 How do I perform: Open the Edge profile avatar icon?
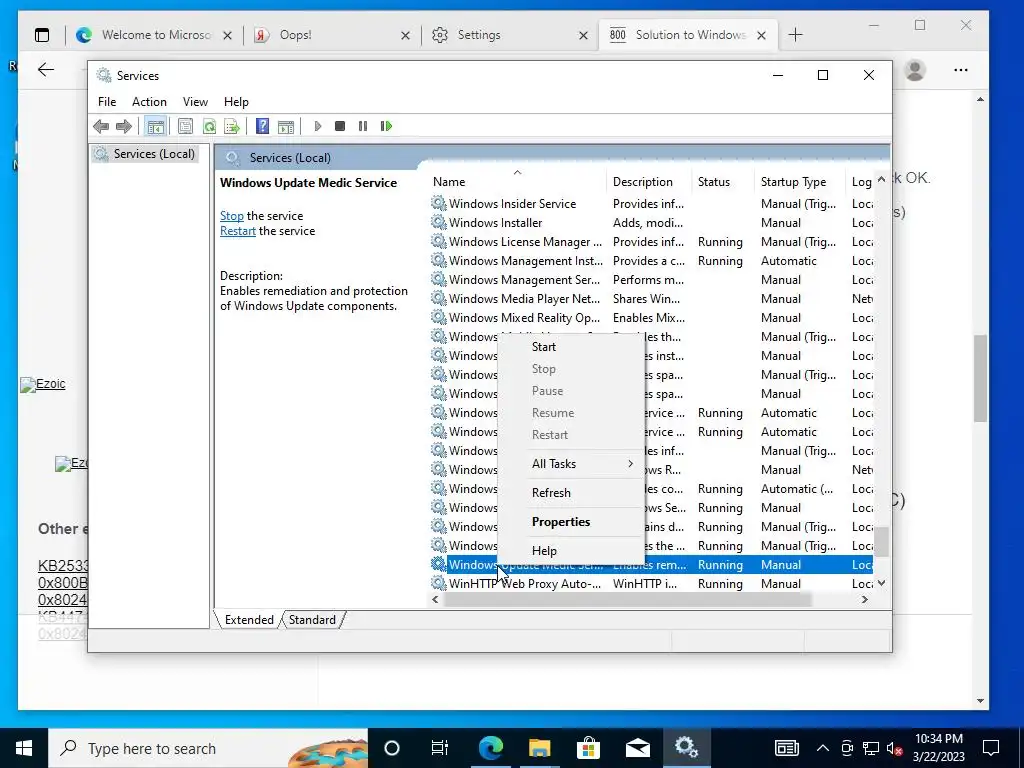pos(915,70)
